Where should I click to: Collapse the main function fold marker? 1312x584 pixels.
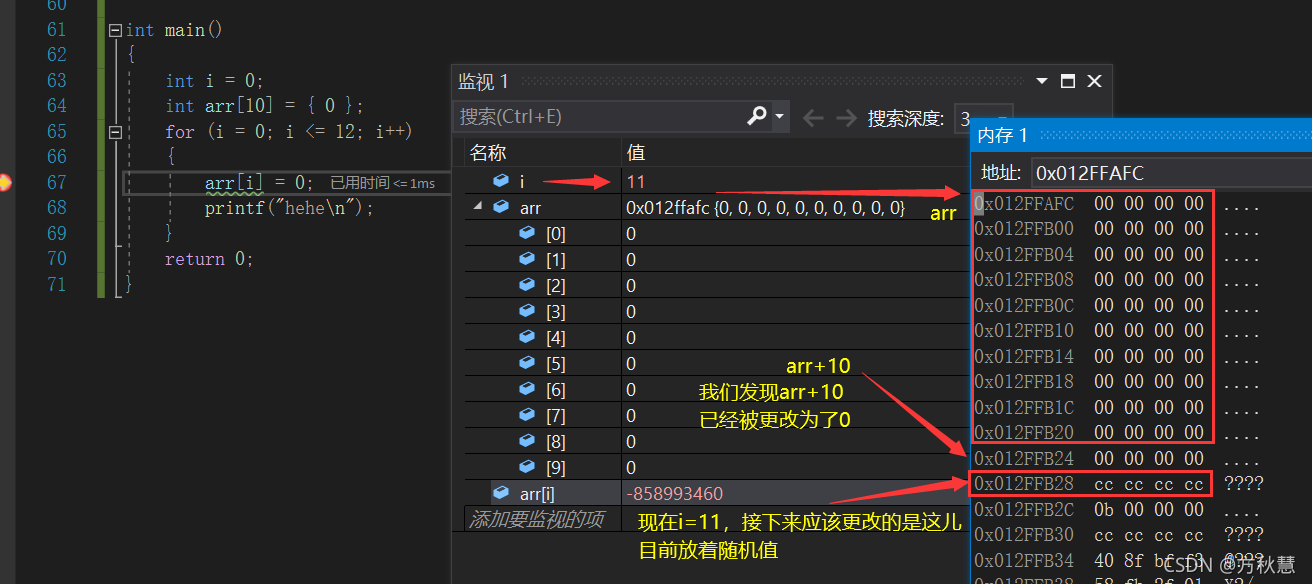point(115,31)
